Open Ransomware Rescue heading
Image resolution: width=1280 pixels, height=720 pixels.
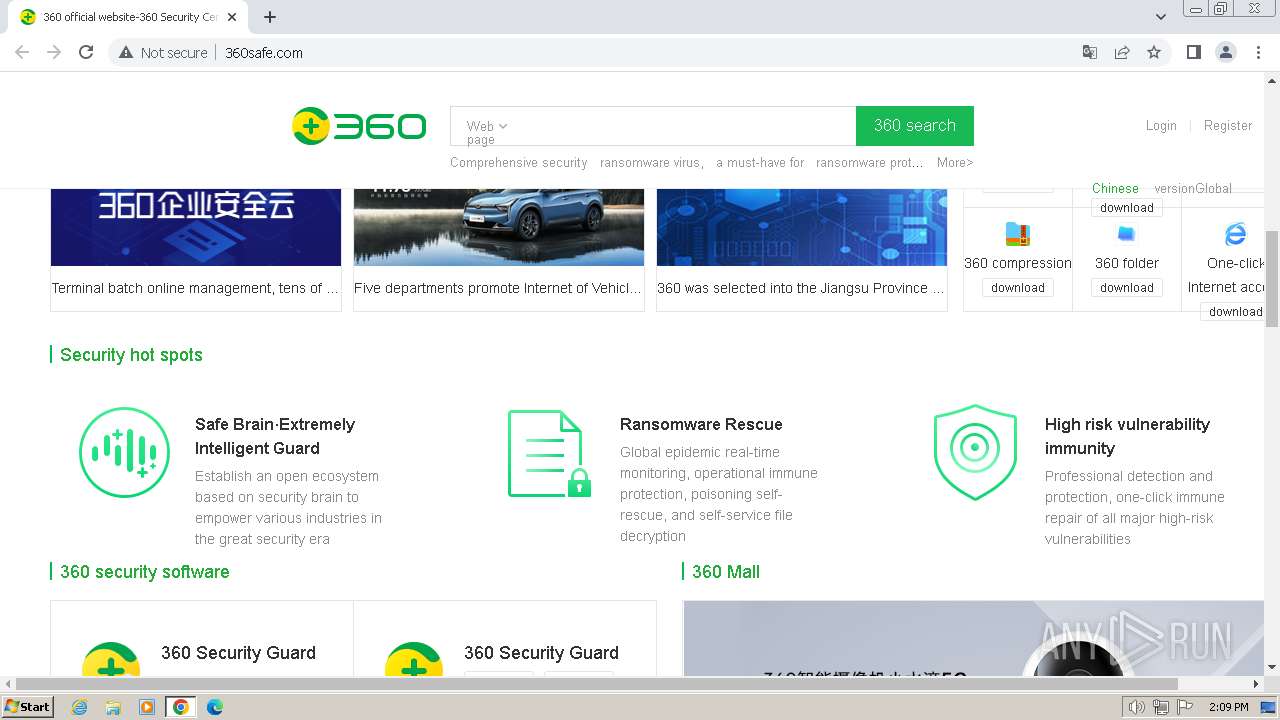point(701,424)
